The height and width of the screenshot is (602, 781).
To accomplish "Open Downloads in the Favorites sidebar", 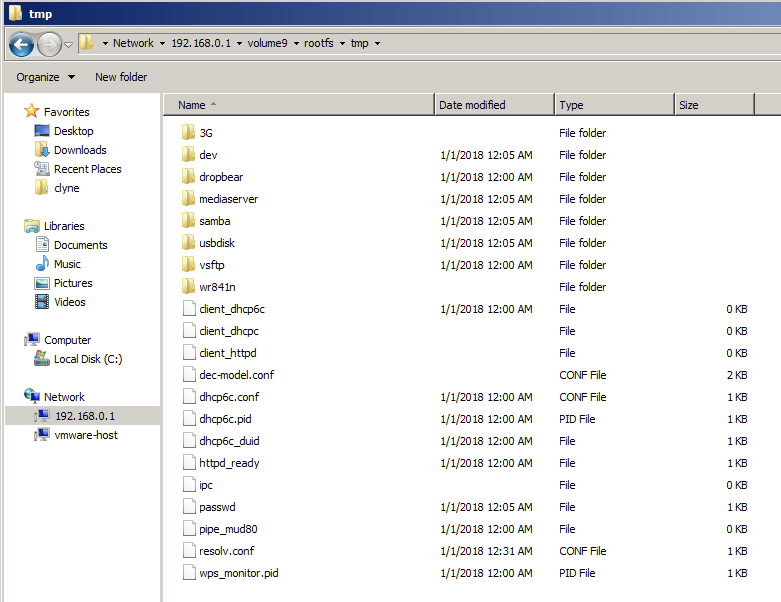I will click(80, 150).
